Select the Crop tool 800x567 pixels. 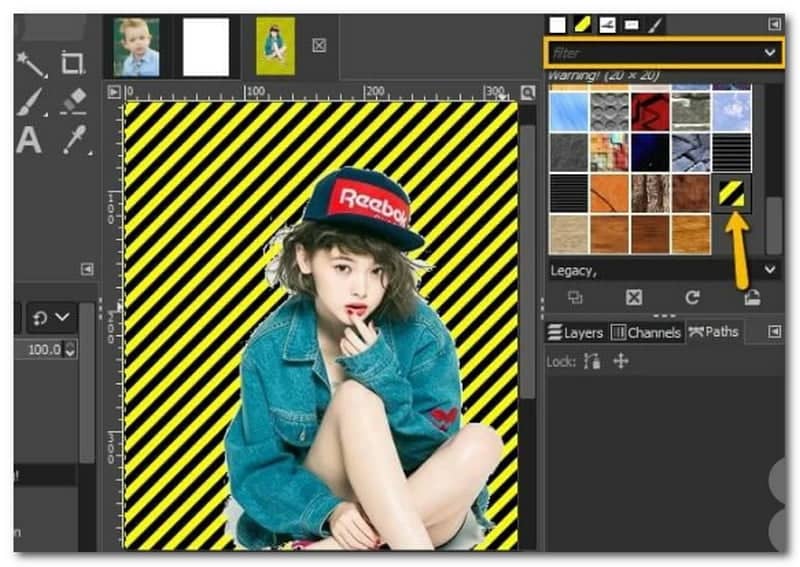pyautogui.click(x=72, y=64)
